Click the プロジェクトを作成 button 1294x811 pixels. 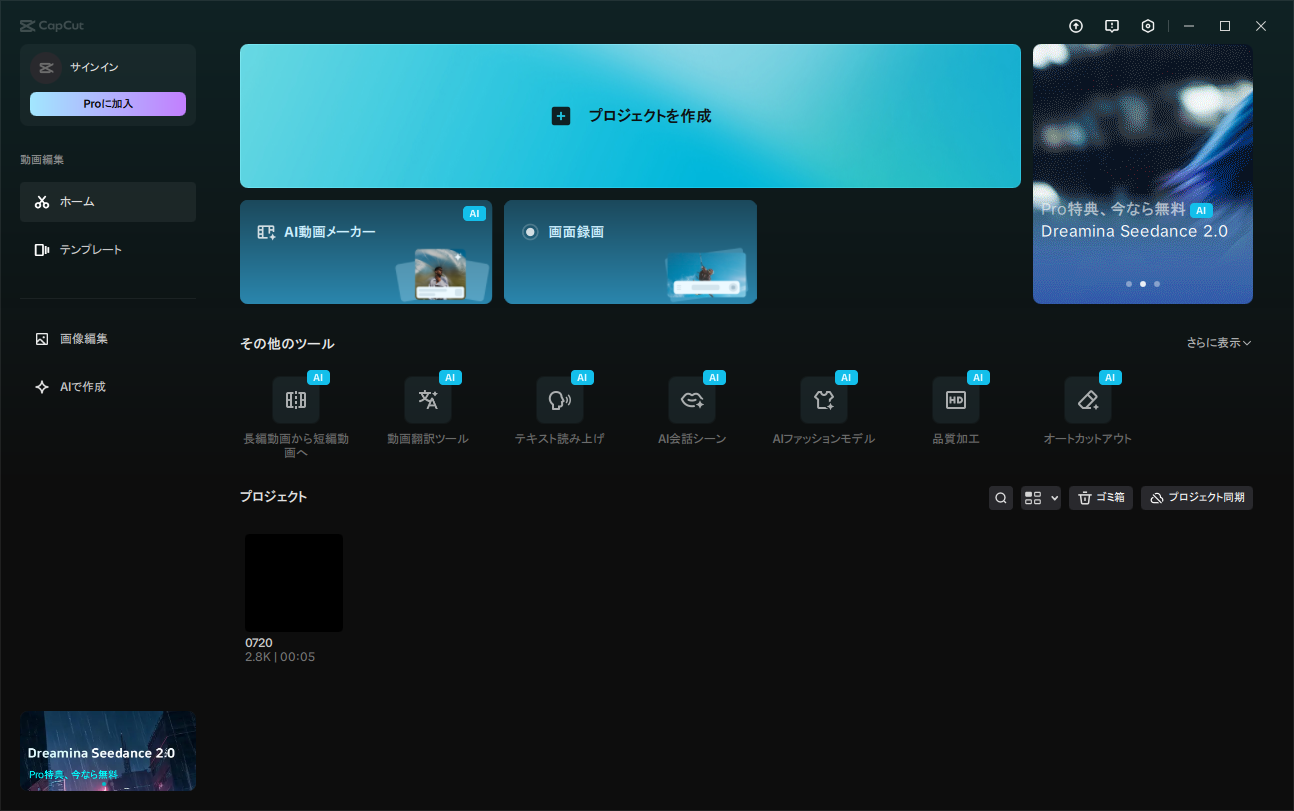point(630,116)
